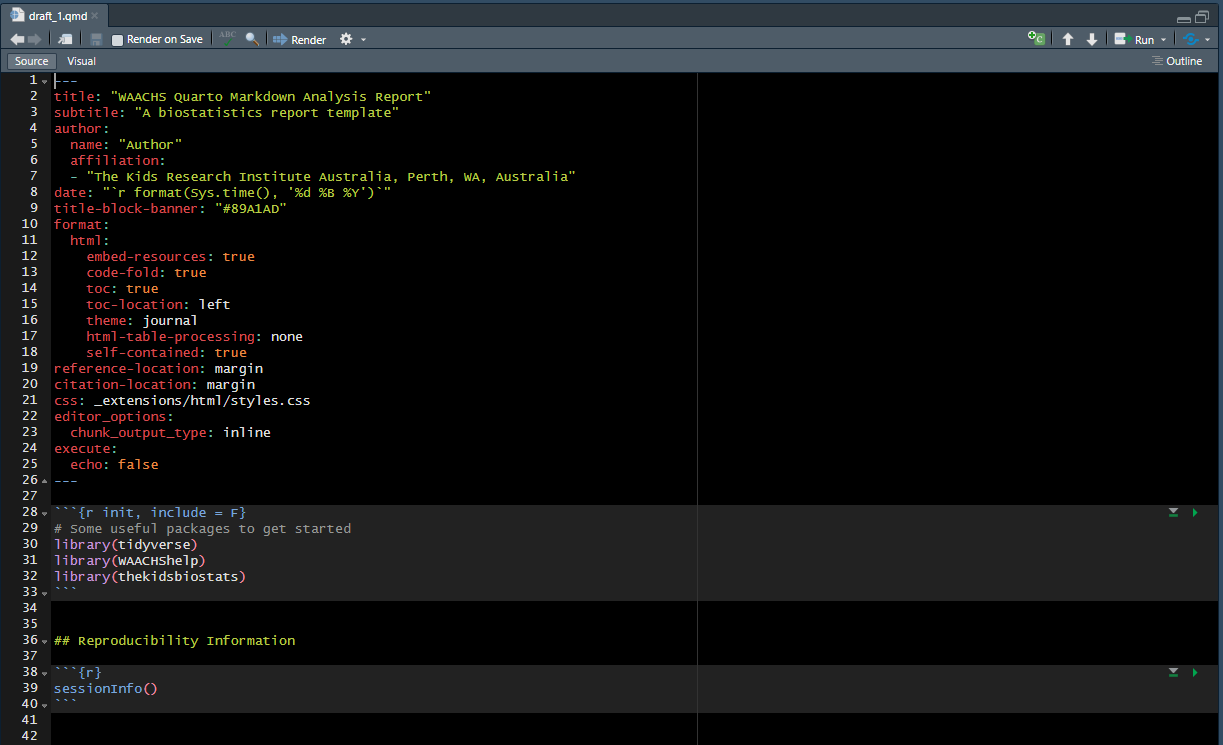The width and height of the screenshot is (1223, 745).
Task: Collapse Reproducibility Information section at line 36
Action: 45,641
